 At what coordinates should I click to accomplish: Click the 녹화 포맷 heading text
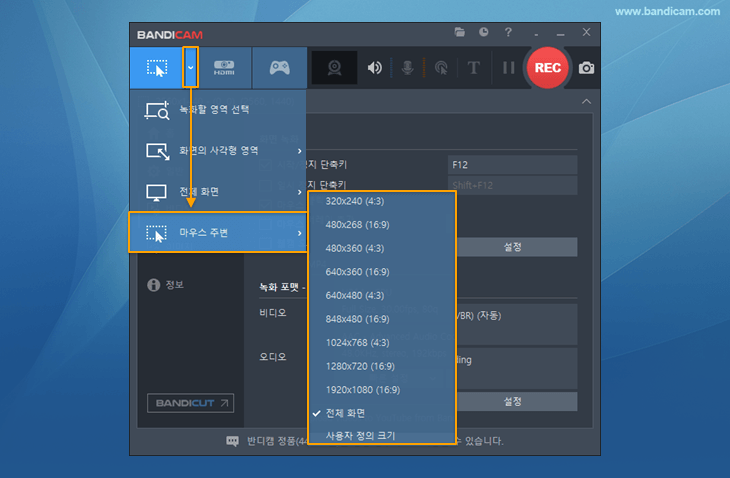pos(279,288)
